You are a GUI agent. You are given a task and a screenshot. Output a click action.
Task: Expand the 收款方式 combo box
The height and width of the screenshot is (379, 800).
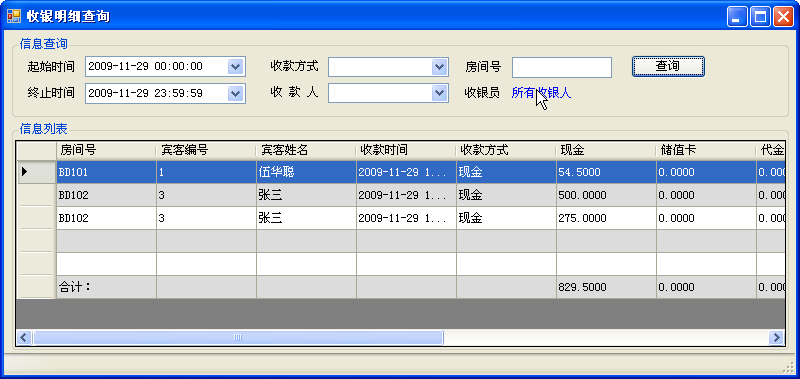[439, 66]
